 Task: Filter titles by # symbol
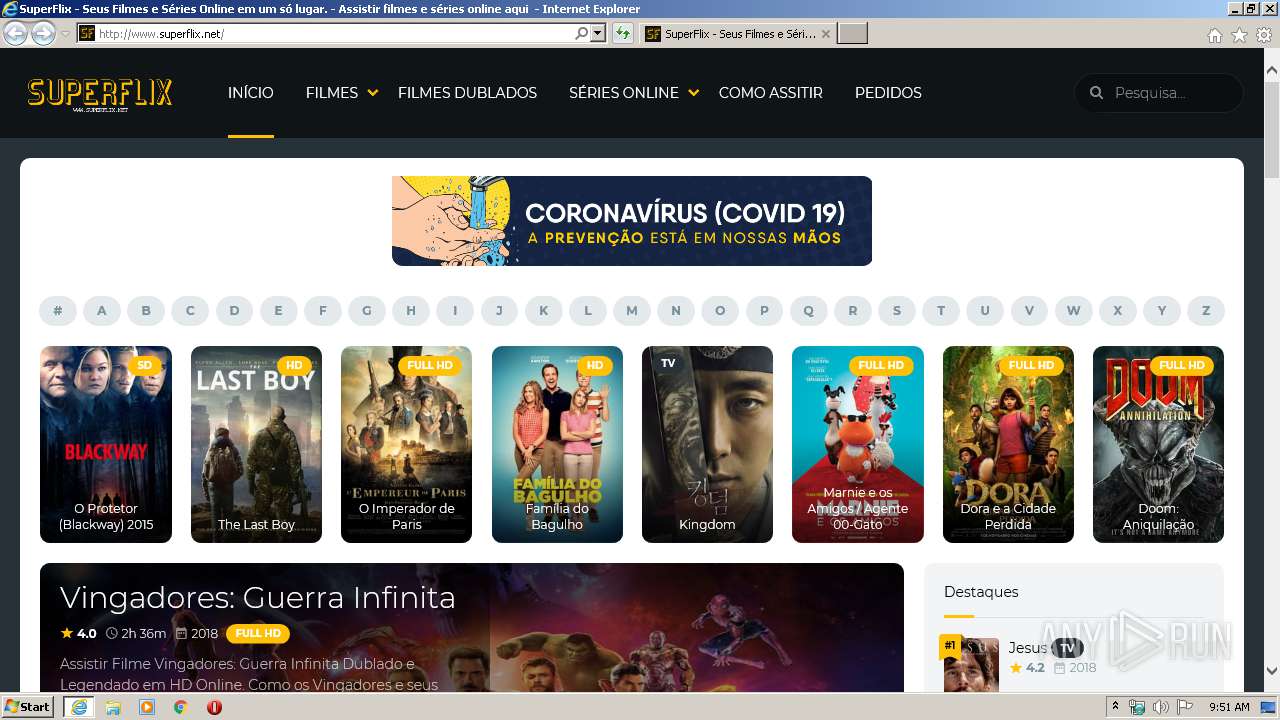(58, 310)
